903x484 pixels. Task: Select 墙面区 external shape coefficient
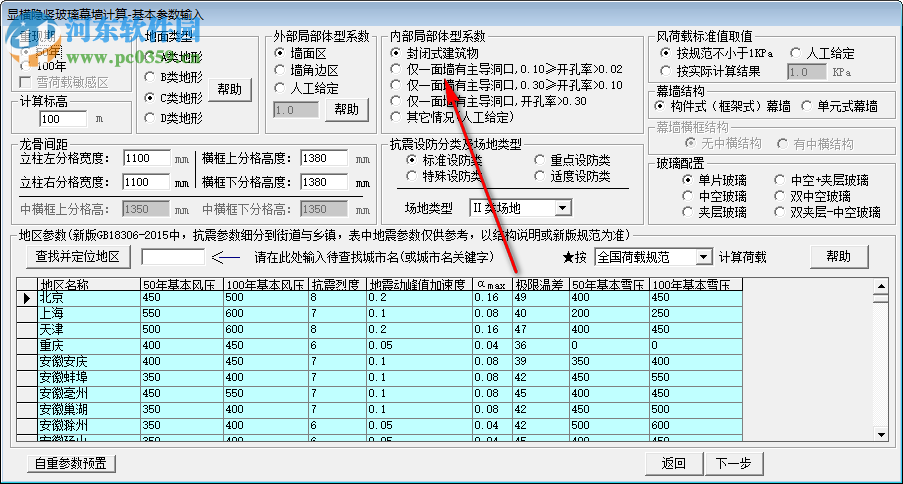[301, 54]
